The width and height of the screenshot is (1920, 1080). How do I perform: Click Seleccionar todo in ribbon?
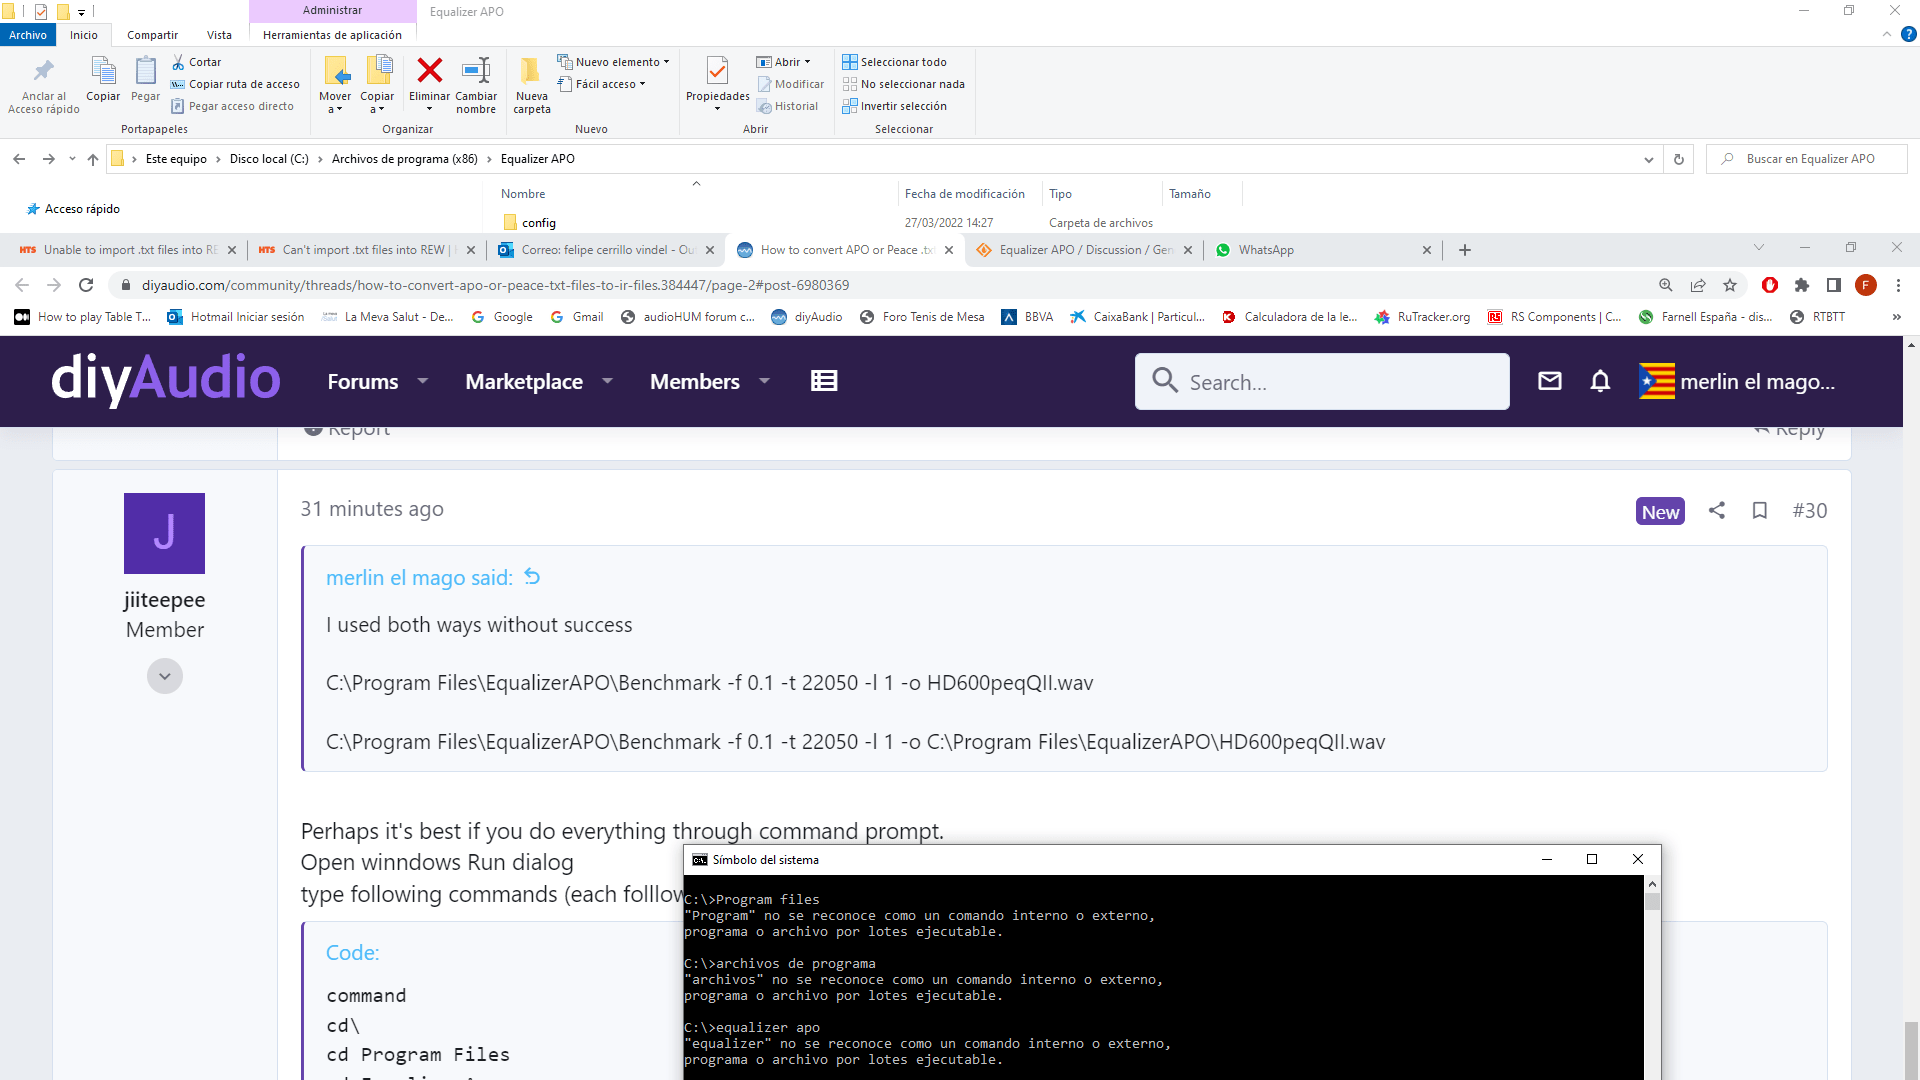pos(894,62)
